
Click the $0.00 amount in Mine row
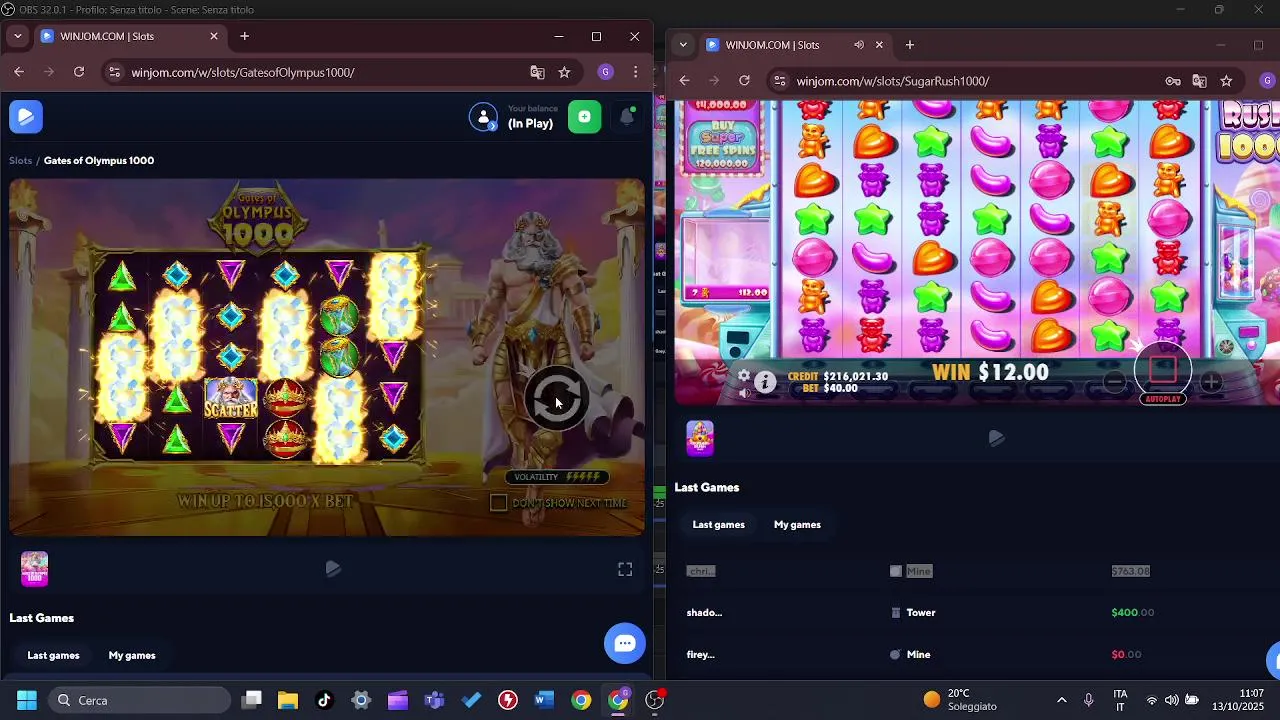click(x=1125, y=654)
